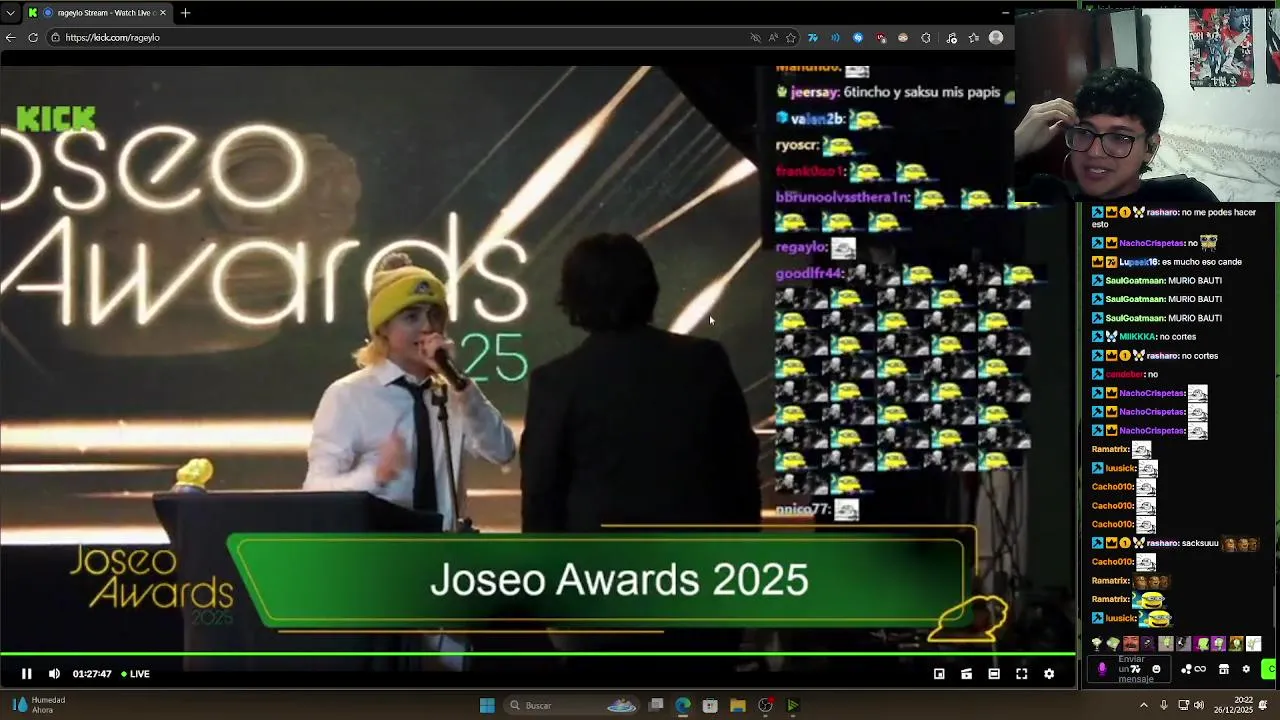Reload the kick.com page
1280x720 pixels.
[x=33, y=37]
